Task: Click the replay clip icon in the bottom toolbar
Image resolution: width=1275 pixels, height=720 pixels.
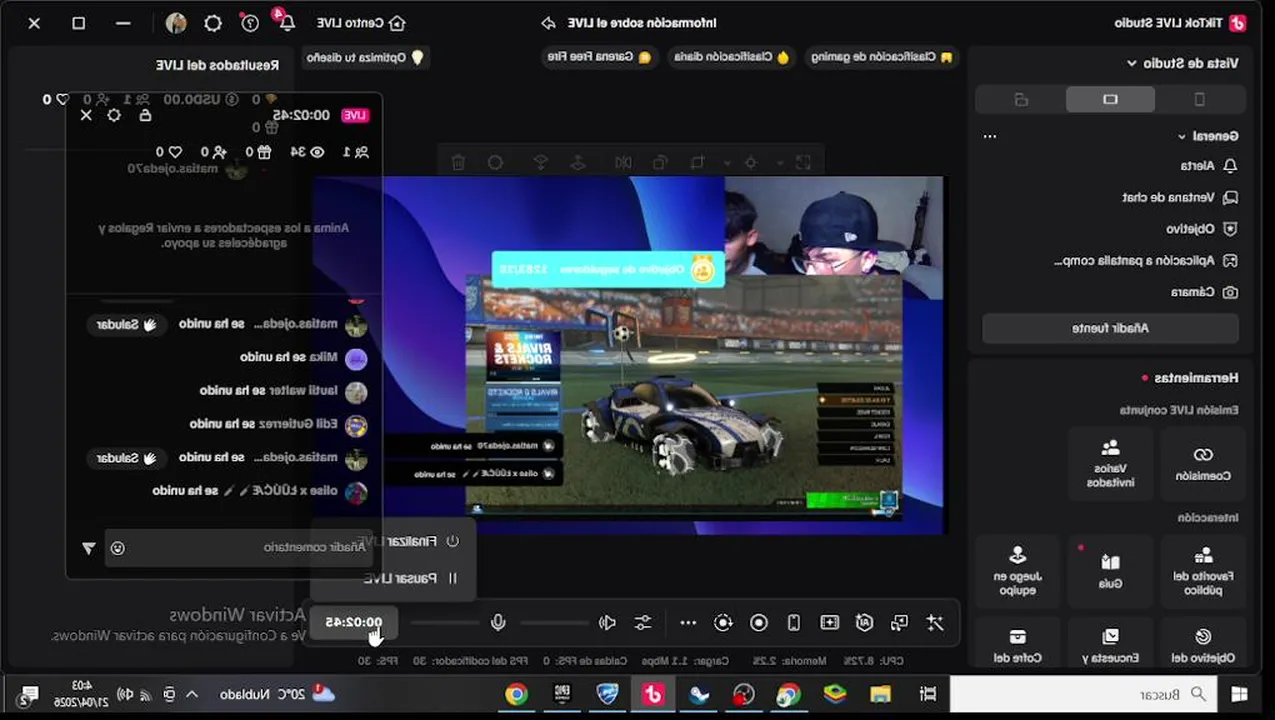Action: 723,622
